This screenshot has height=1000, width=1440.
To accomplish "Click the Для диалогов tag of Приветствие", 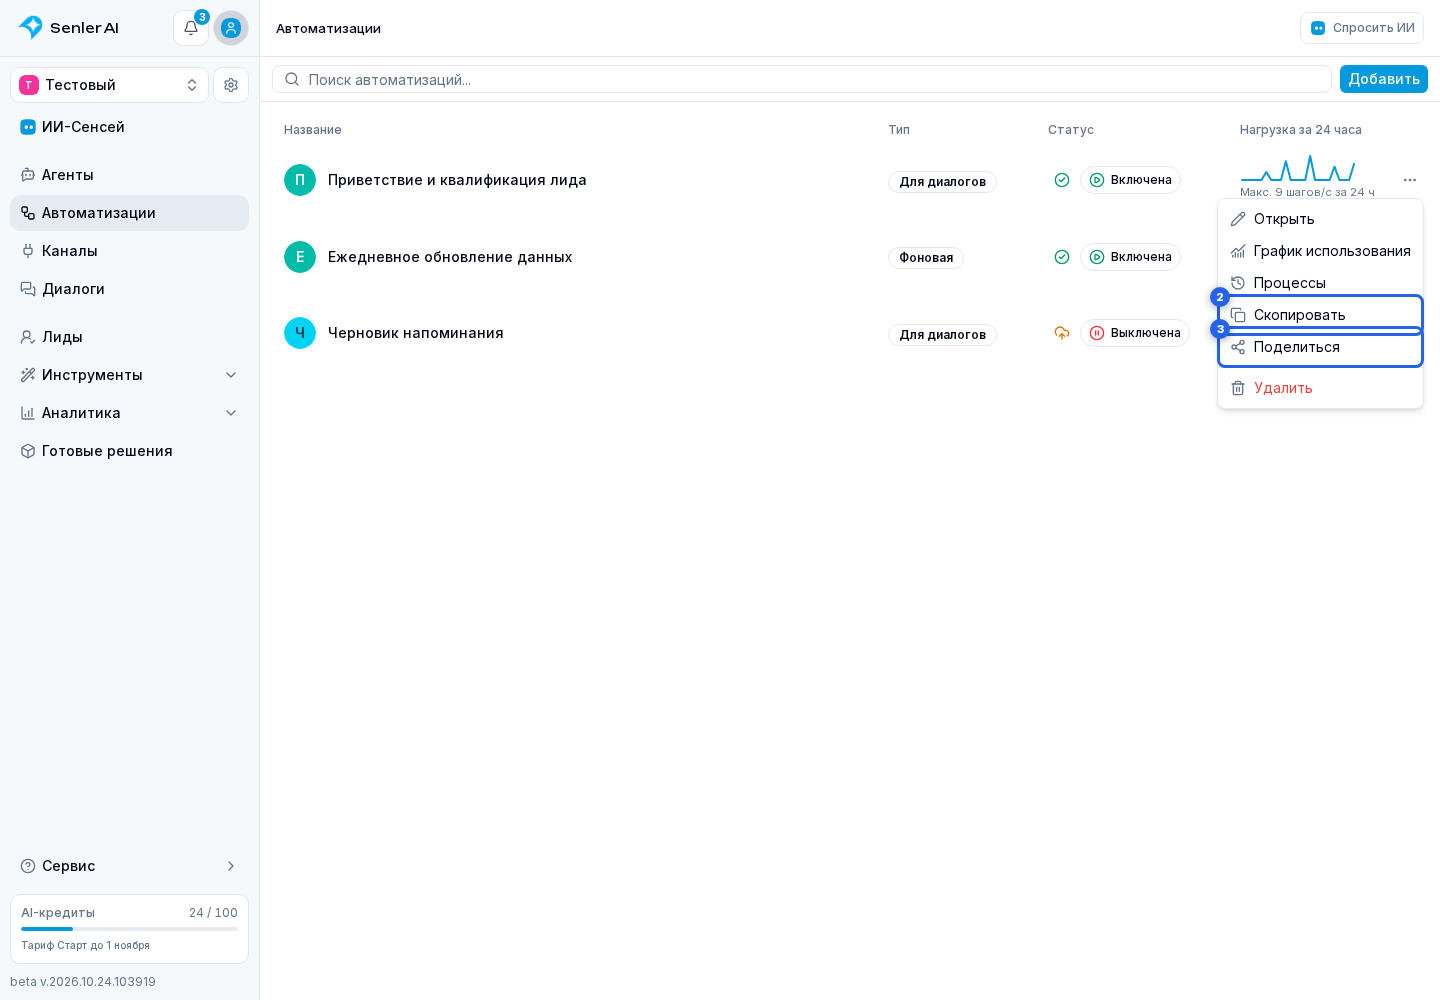I will coord(942,182).
